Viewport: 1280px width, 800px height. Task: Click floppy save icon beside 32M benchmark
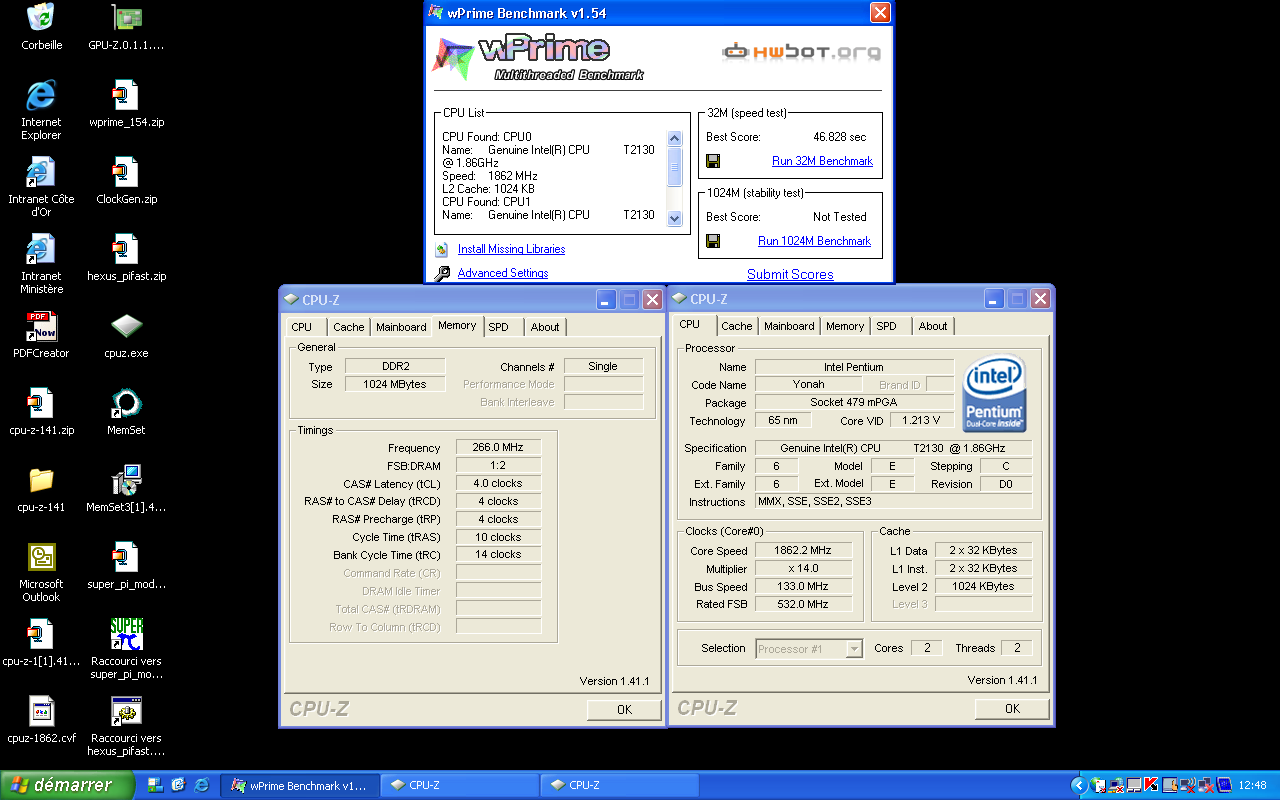pos(713,161)
